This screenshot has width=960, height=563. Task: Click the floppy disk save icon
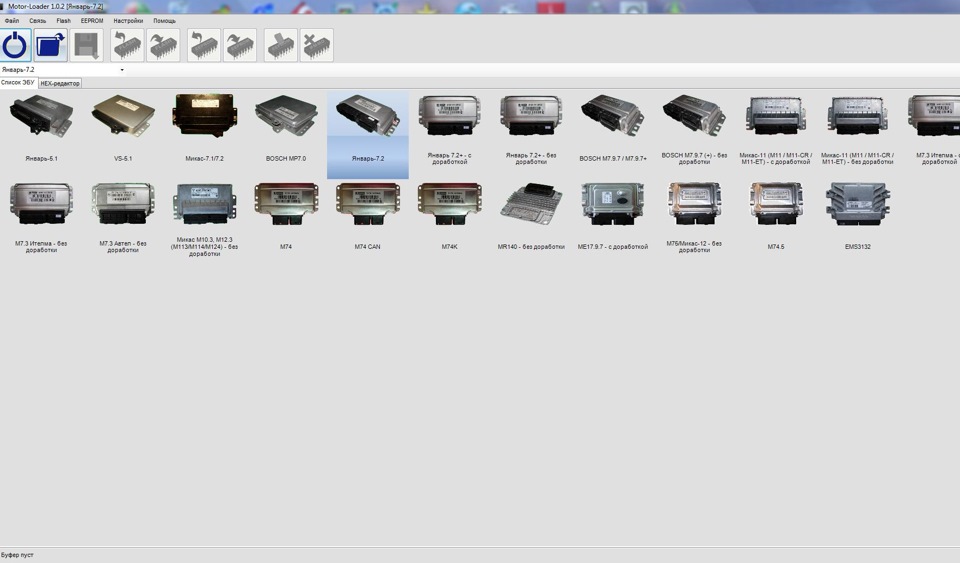pyautogui.click(x=86, y=45)
